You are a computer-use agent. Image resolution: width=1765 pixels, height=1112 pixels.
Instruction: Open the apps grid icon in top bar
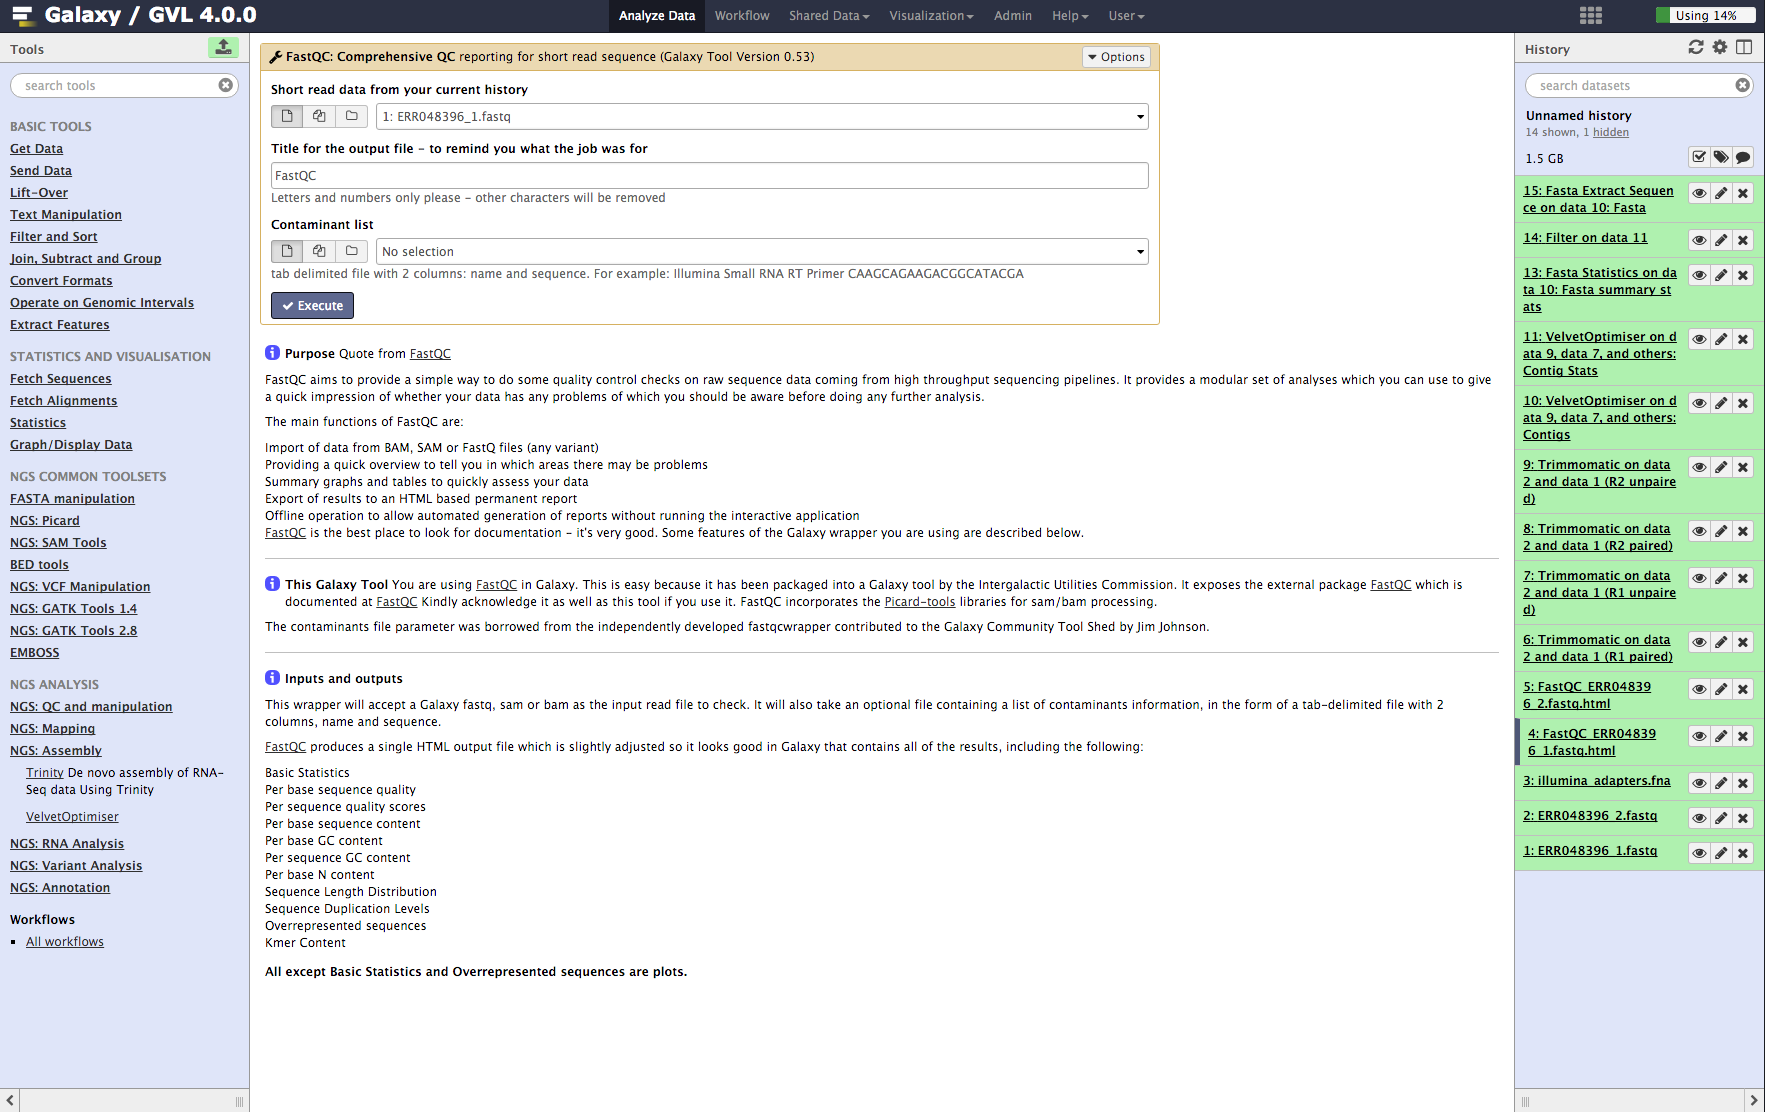[1591, 15]
